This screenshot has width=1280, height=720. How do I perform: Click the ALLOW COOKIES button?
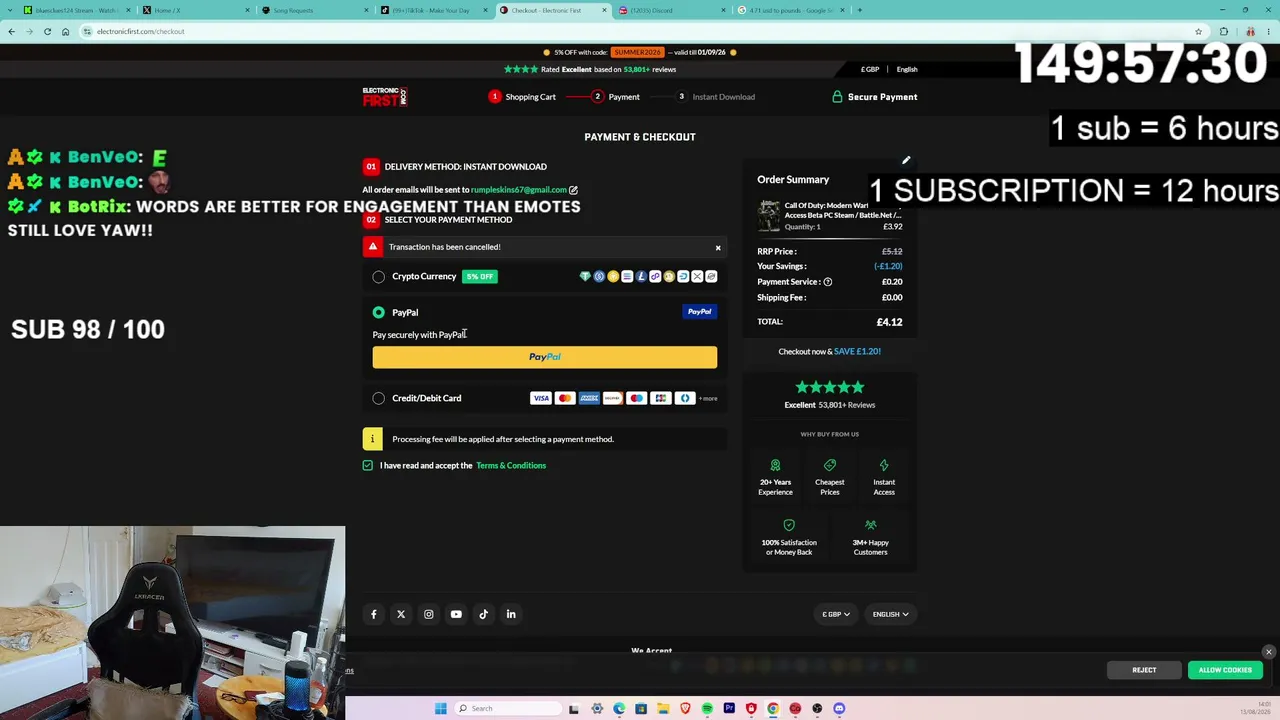tap(1225, 670)
